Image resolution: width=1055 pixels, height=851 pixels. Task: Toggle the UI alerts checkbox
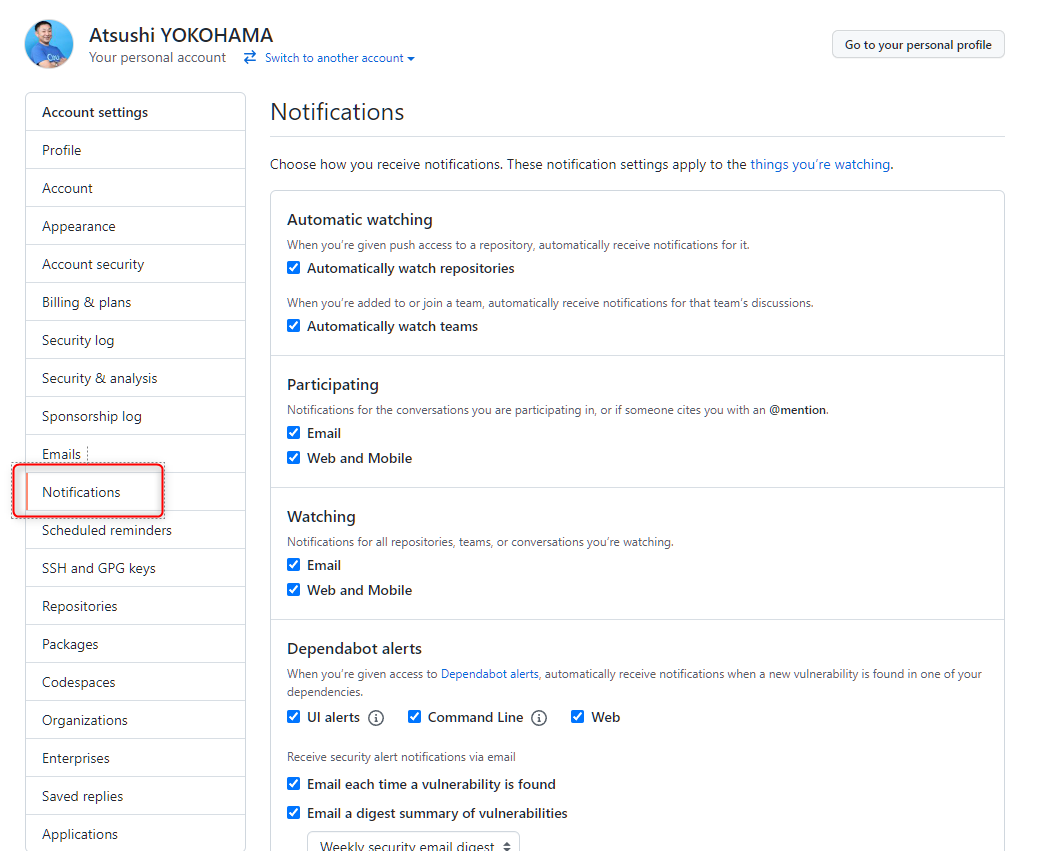click(293, 716)
